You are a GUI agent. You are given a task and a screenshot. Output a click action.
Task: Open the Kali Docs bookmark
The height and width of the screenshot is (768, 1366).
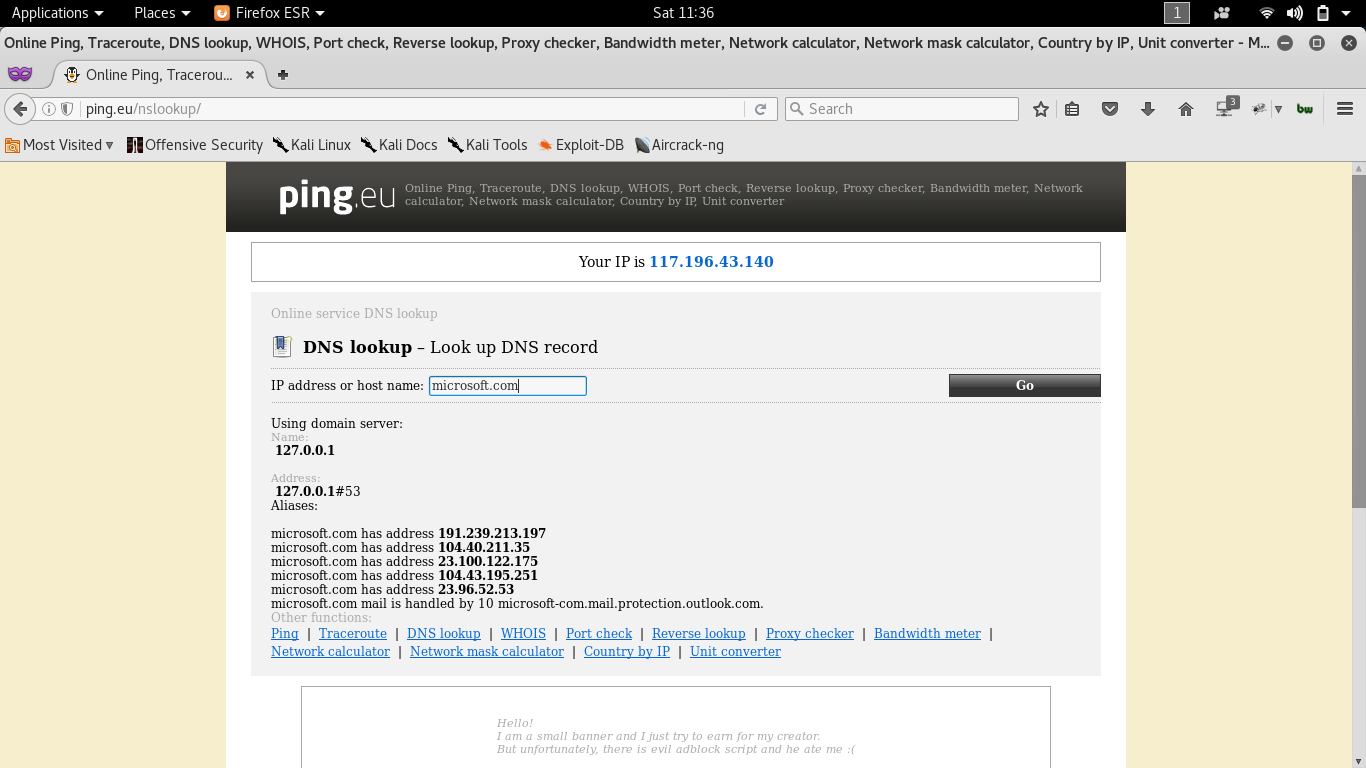[x=399, y=145]
